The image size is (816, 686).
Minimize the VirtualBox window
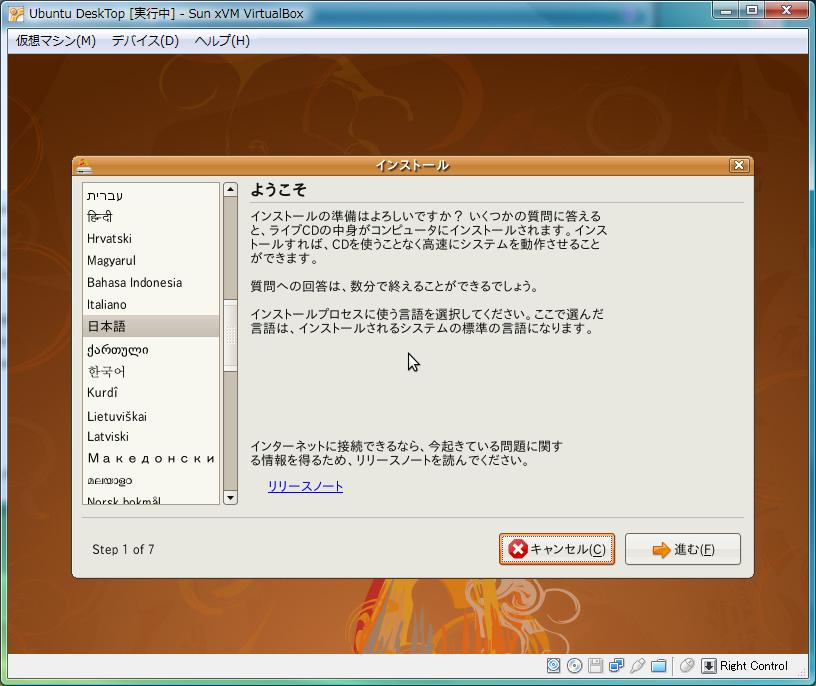tap(726, 10)
